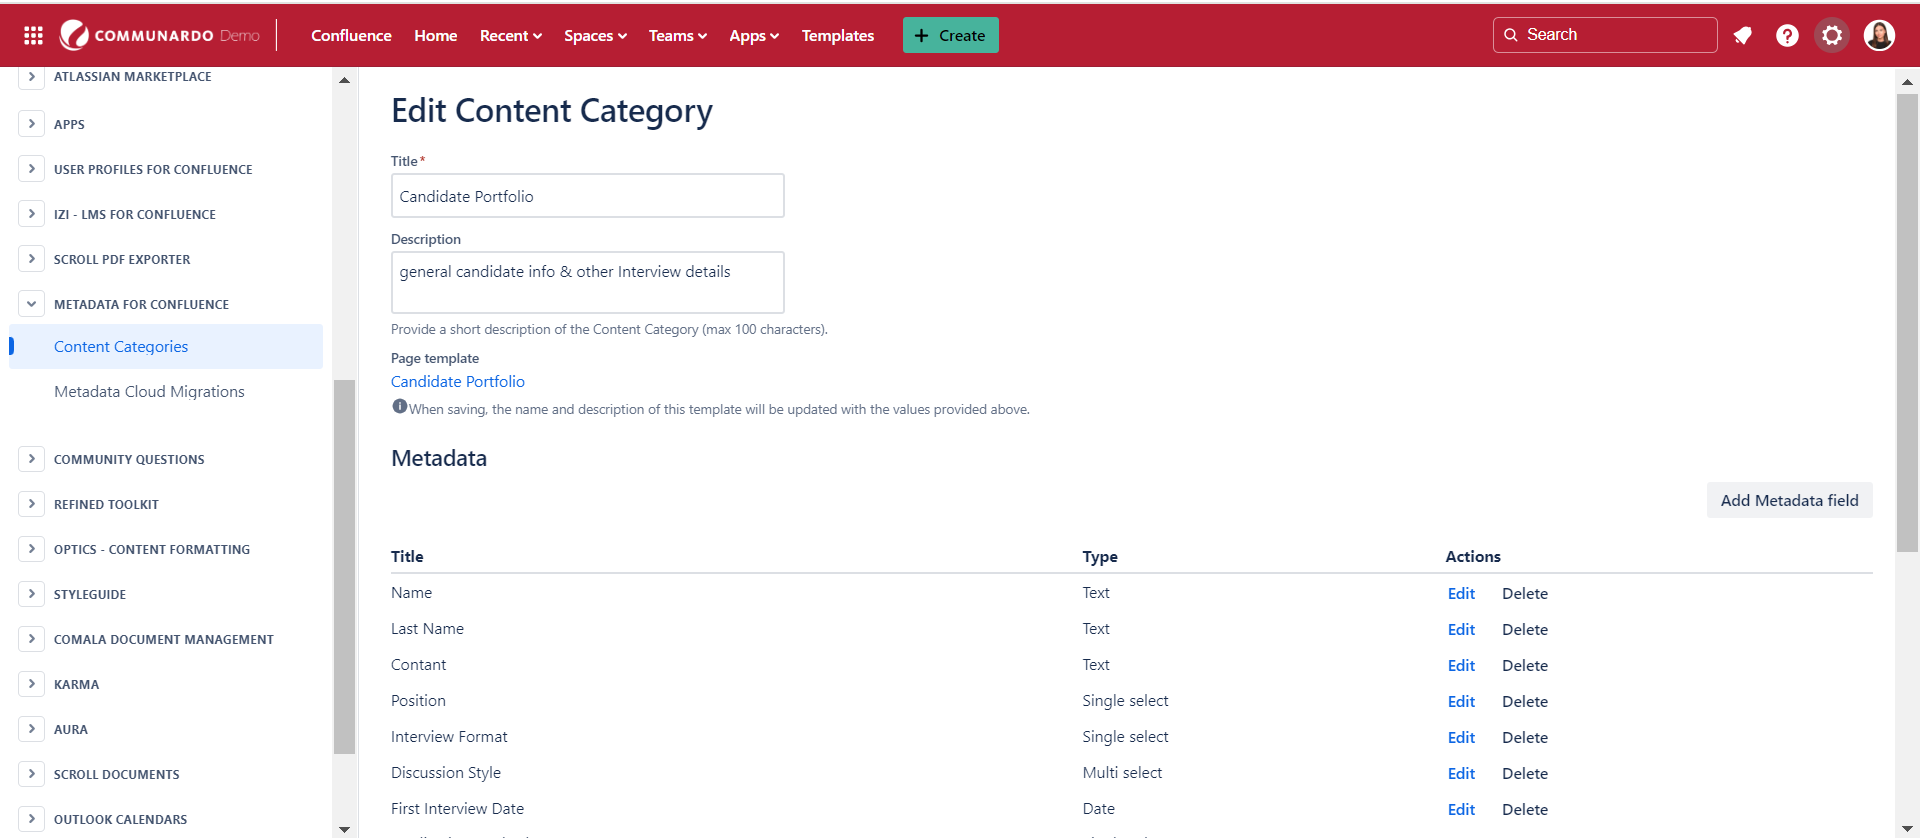
Task: Collapse the Metadata for Confluence section
Action: (x=31, y=304)
